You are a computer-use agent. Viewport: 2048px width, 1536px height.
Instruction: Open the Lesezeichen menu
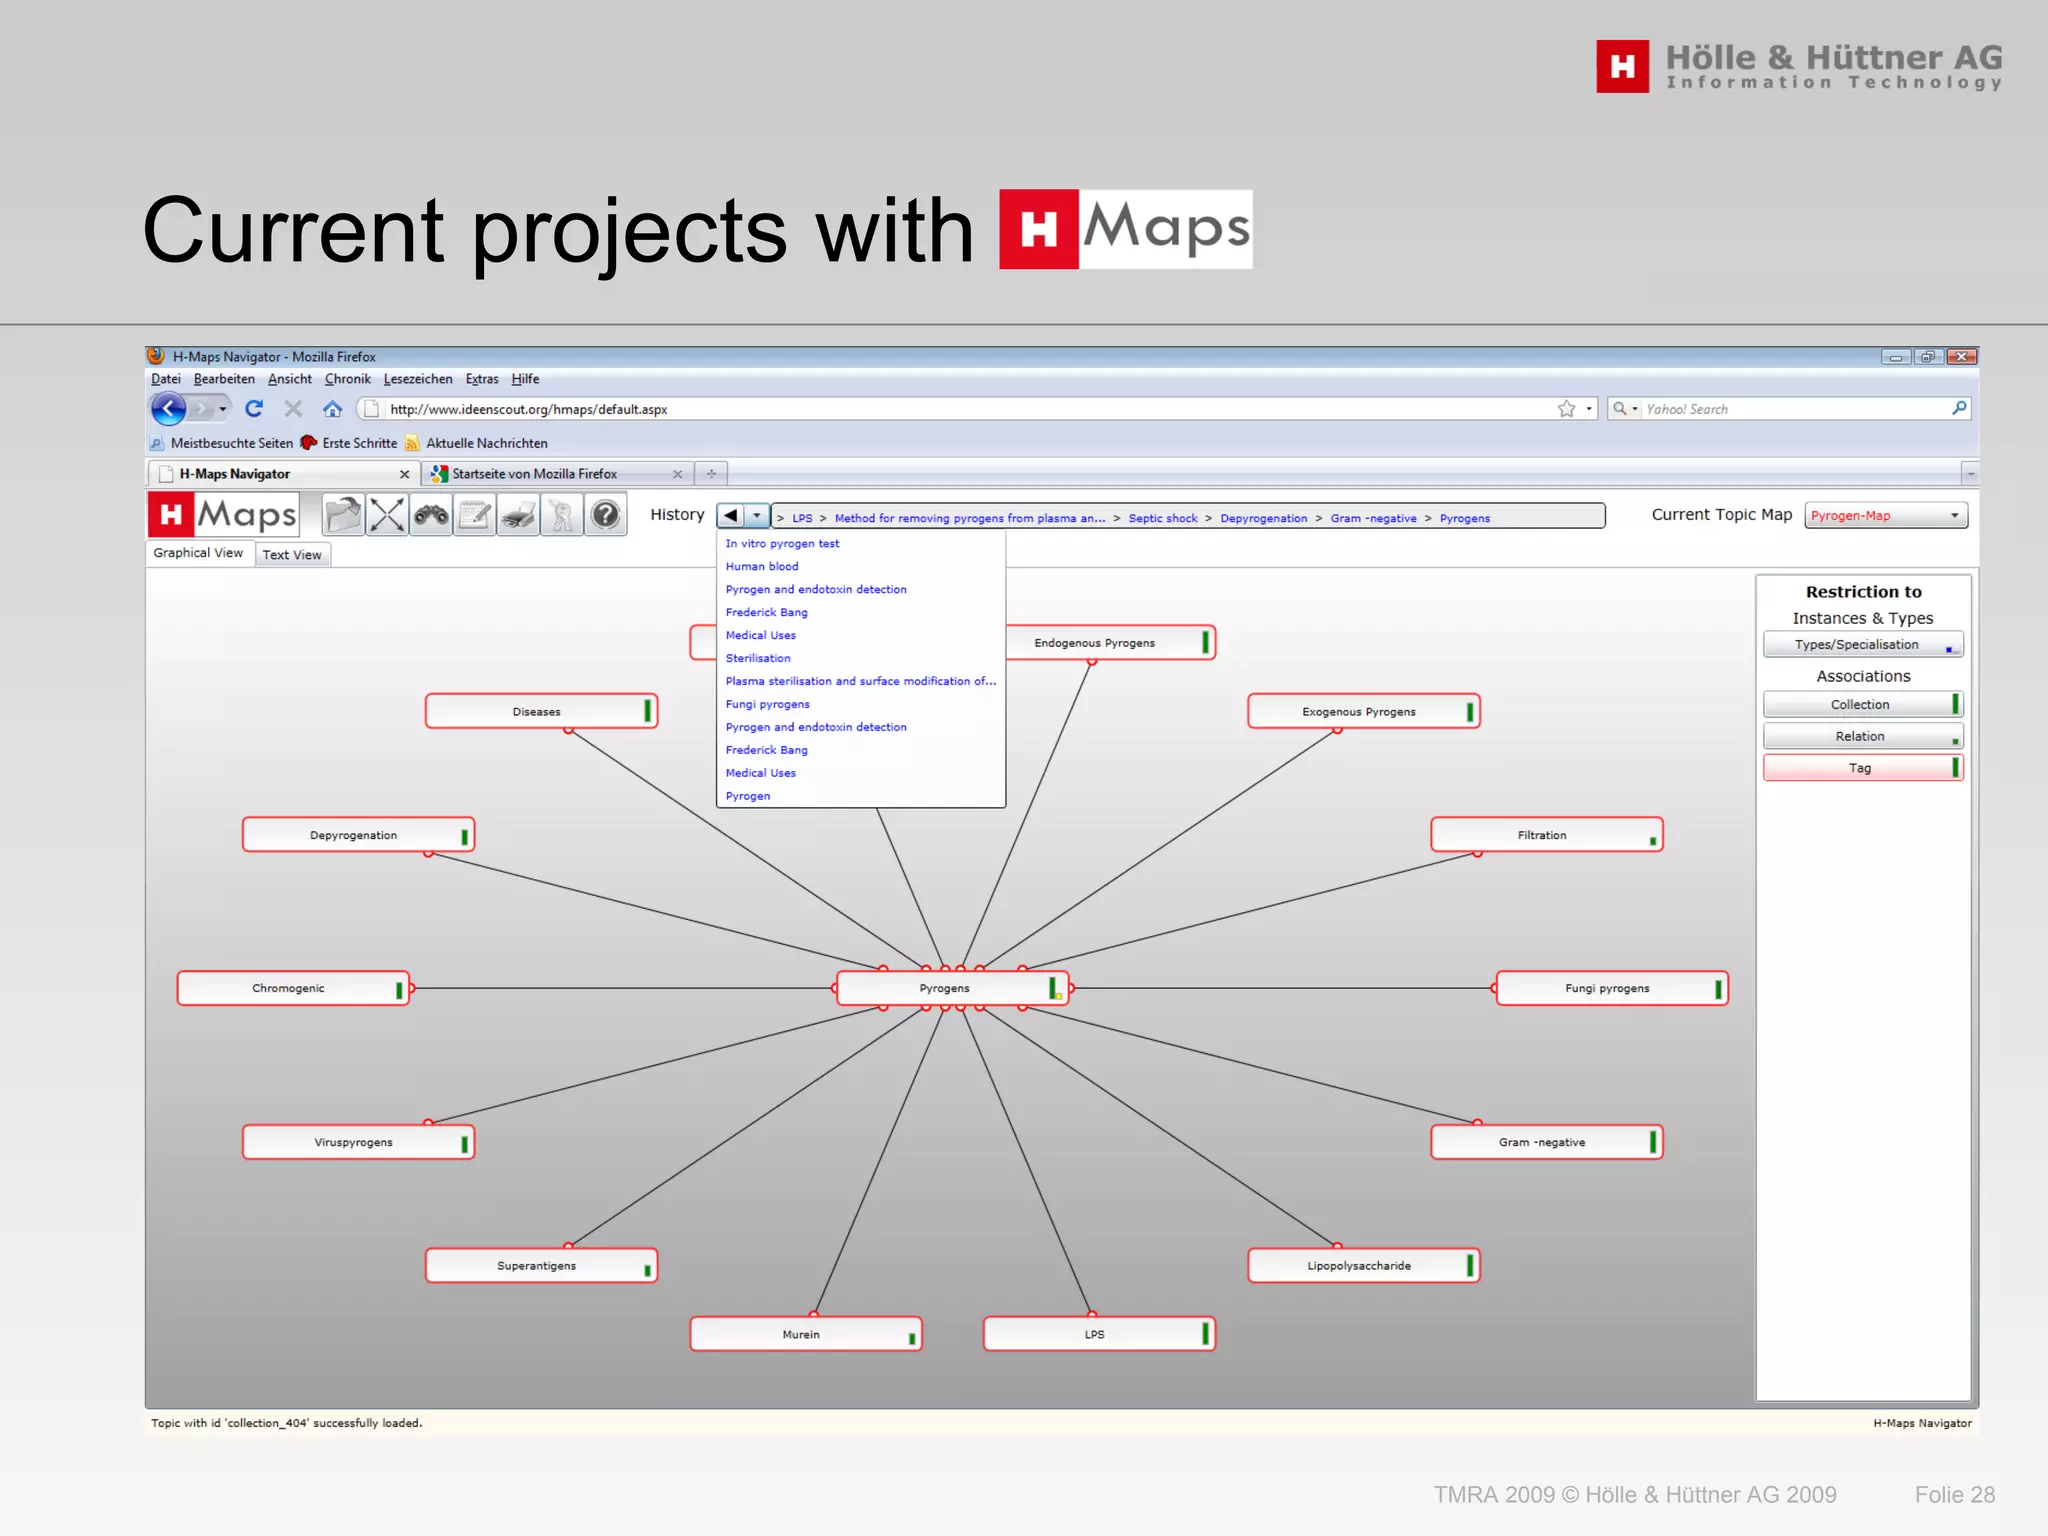click(x=418, y=379)
